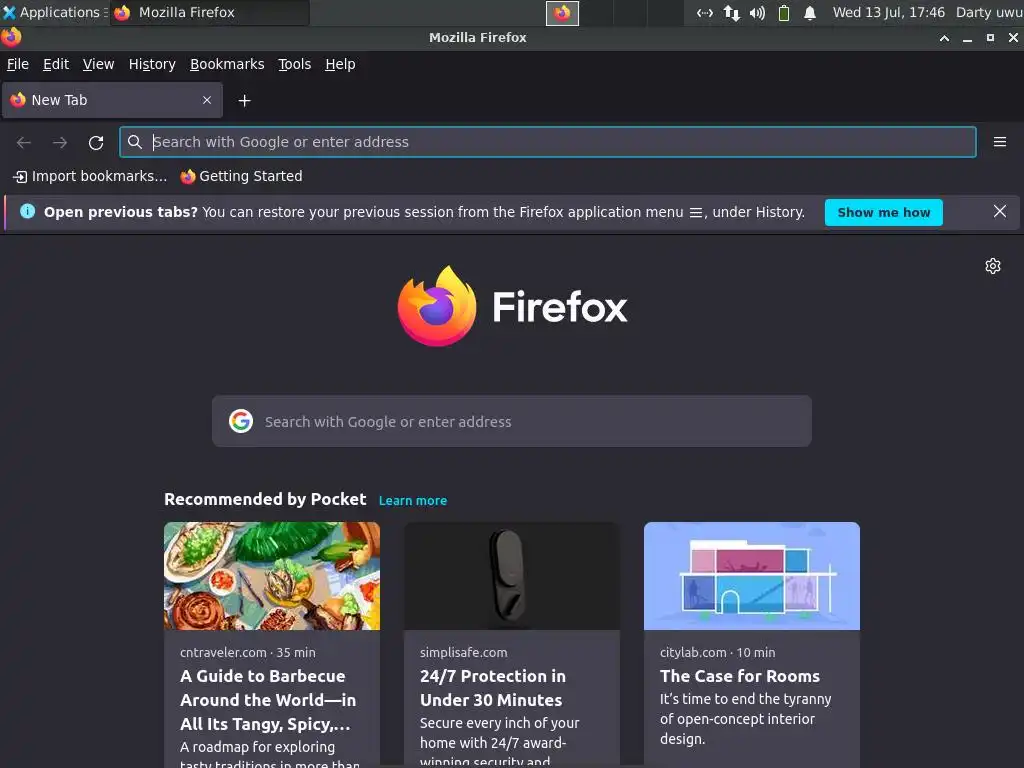Open the Getting Started bookmark
Image resolution: width=1024 pixels, height=768 pixels.
[x=242, y=176]
